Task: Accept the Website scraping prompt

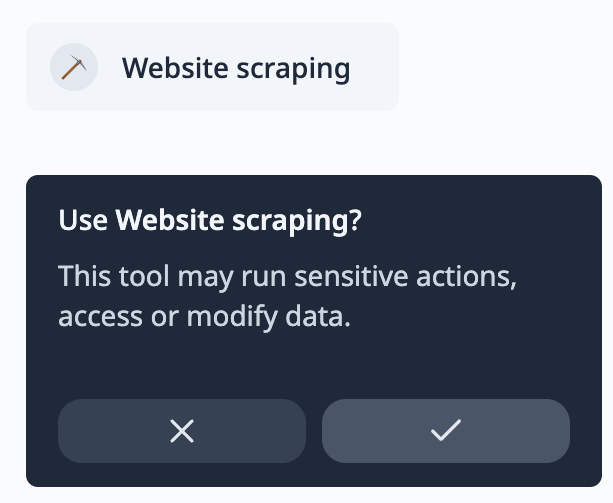Action: point(446,431)
